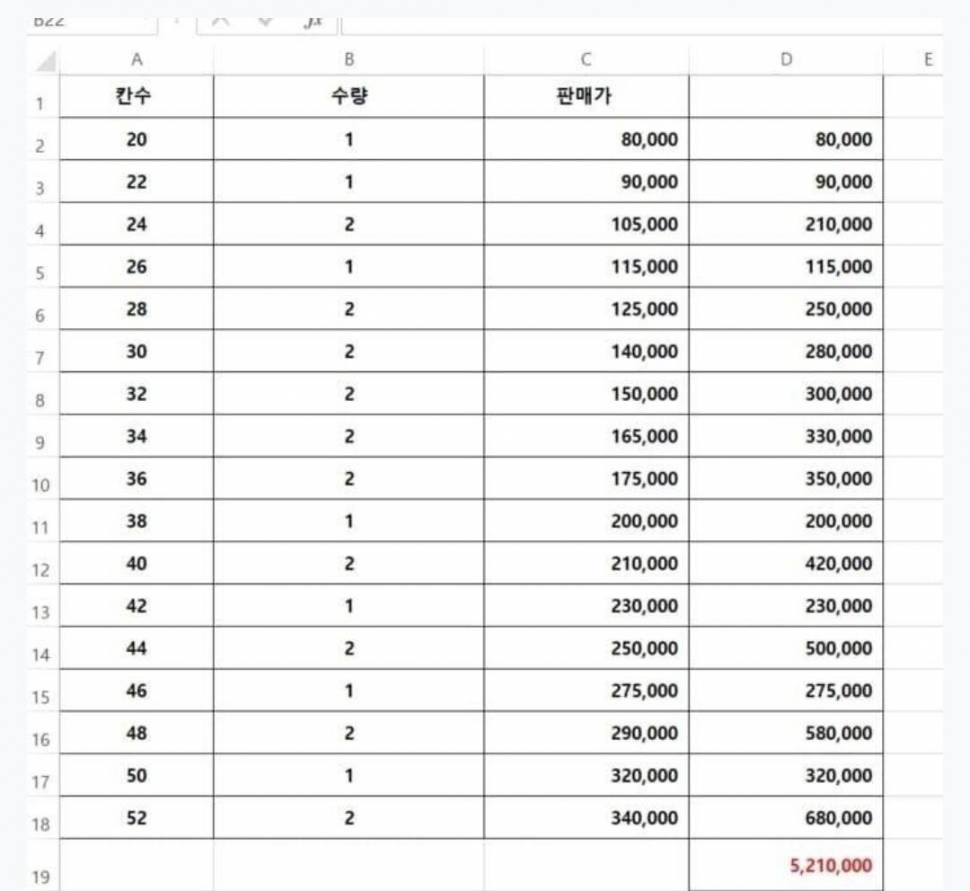Screen dimensions: 970x891
Task: Click the 80,000 cell in column C
Action: click(586, 139)
